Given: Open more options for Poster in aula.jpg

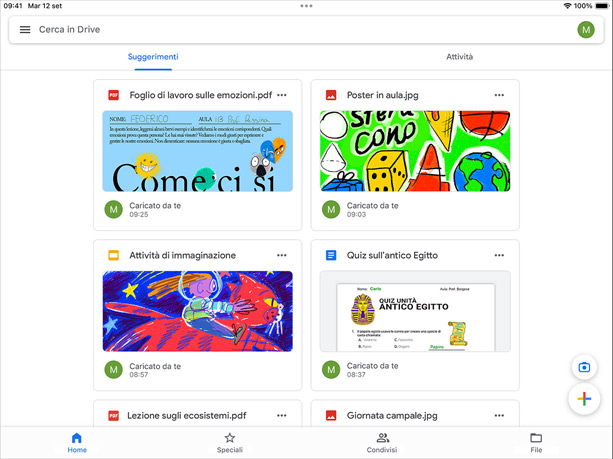Looking at the screenshot, I should 499,96.
